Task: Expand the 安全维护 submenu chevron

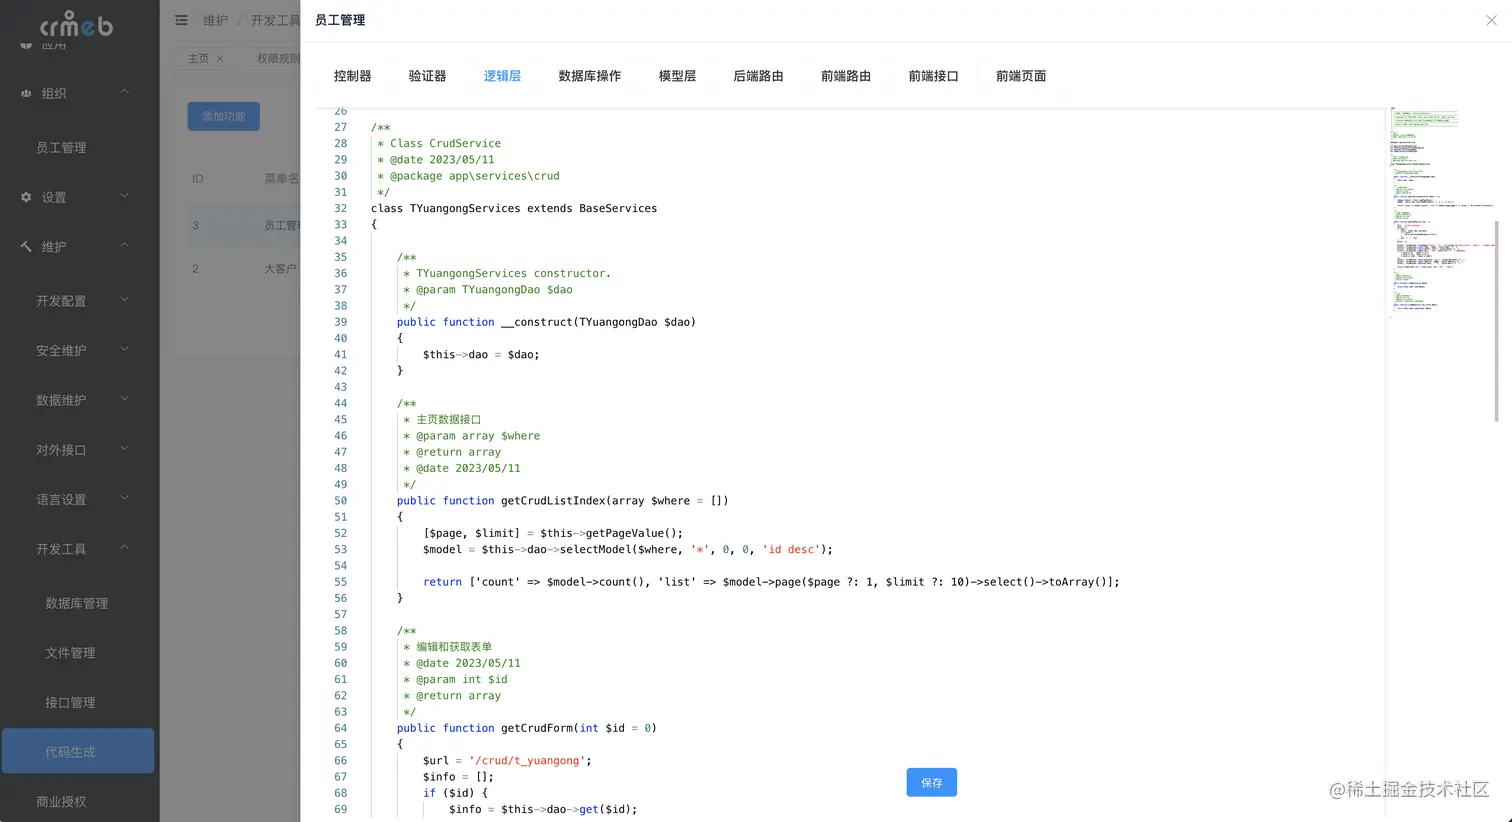Action: tap(125, 349)
